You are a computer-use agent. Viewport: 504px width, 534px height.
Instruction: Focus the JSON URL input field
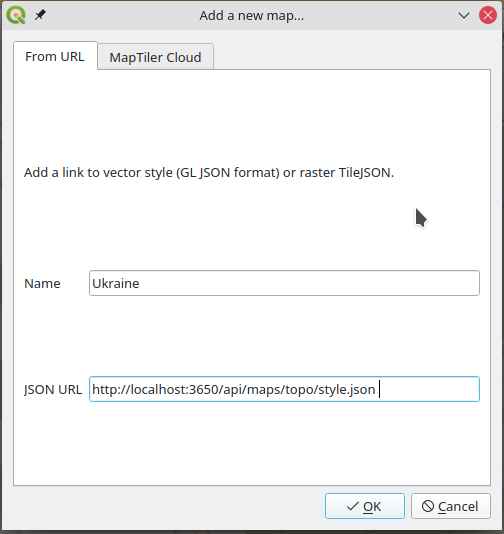284,389
